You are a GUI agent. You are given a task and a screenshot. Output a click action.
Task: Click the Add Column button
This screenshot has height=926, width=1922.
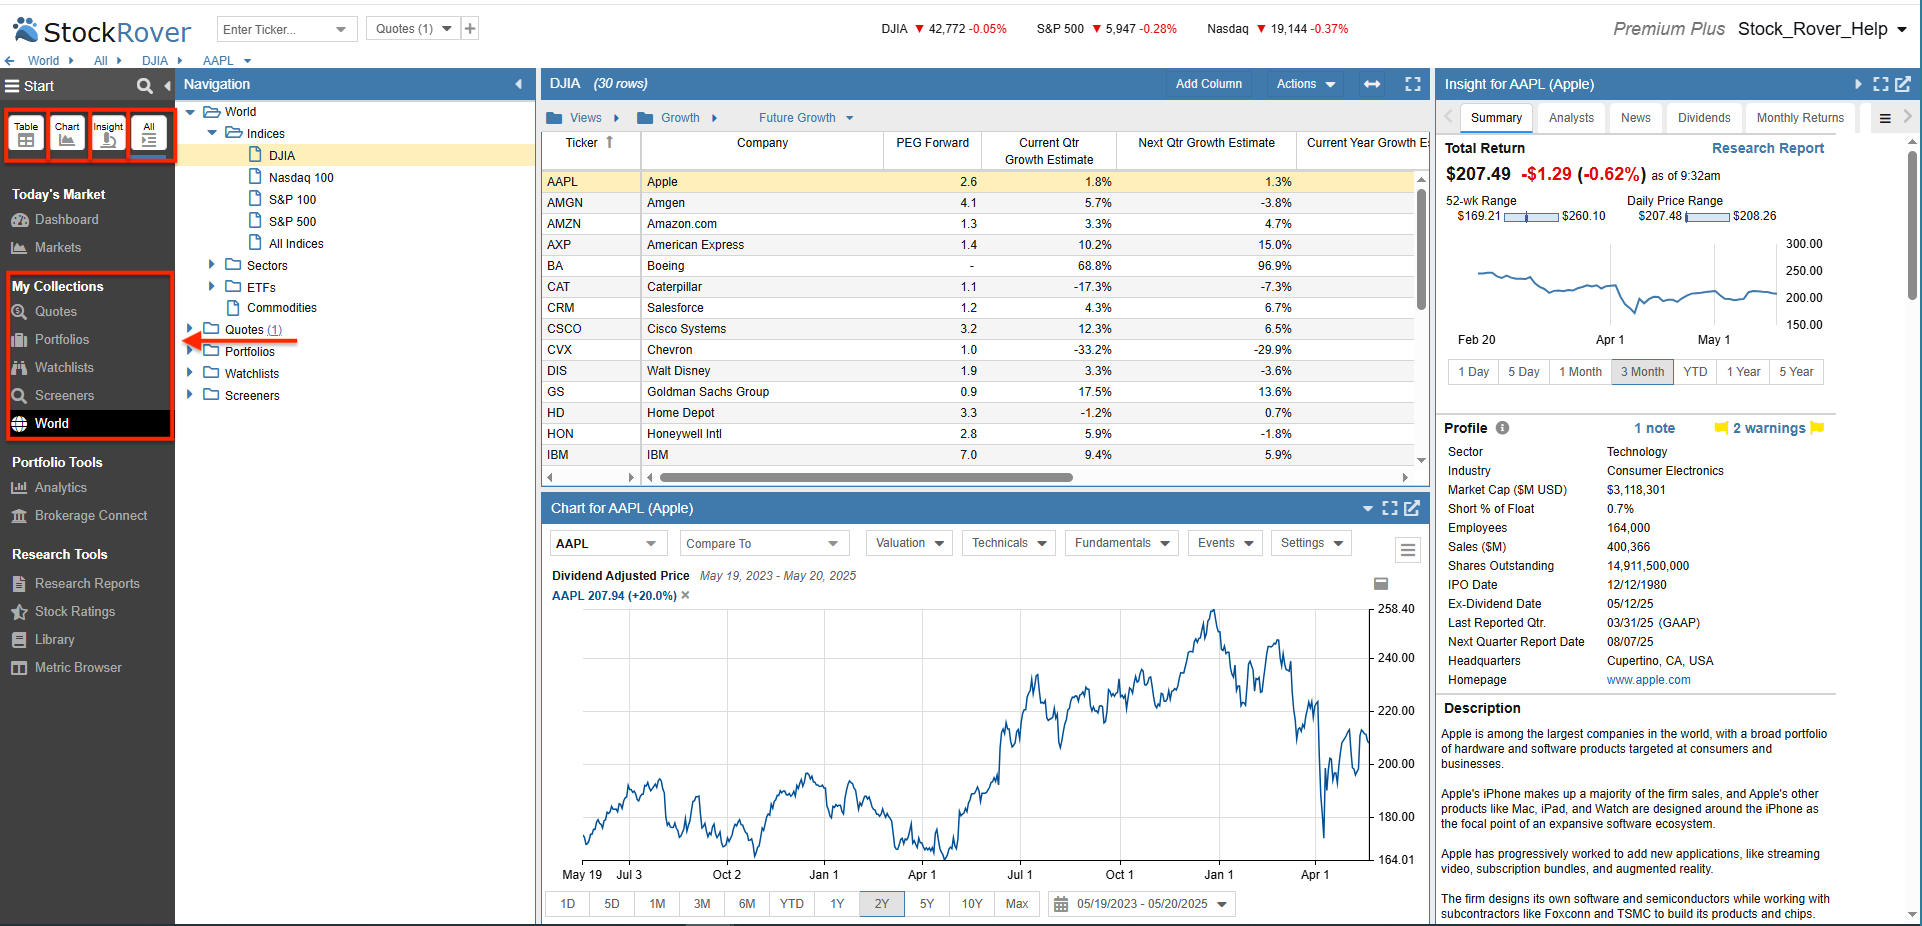click(x=1208, y=84)
